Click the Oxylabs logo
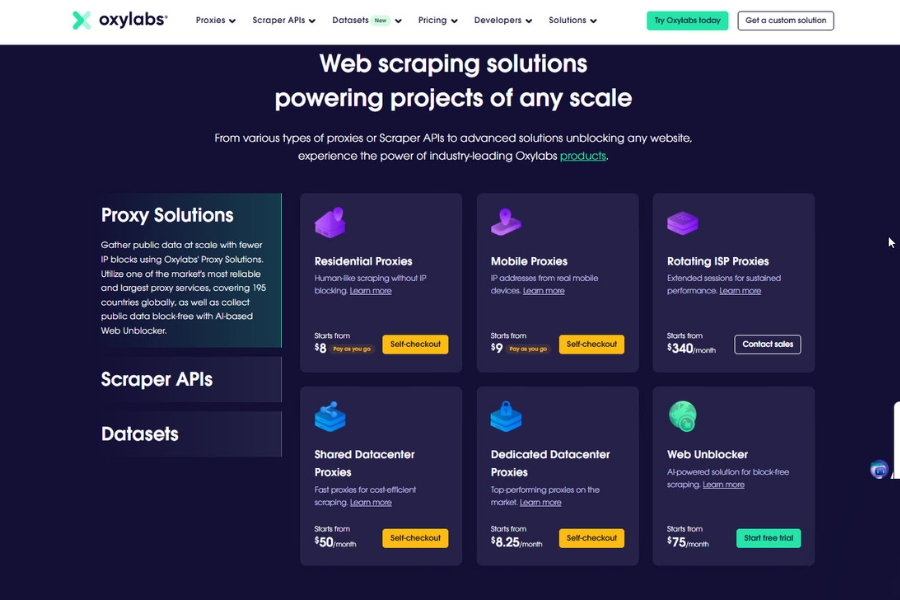The width and height of the screenshot is (900, 600). (x=120, y=20)
